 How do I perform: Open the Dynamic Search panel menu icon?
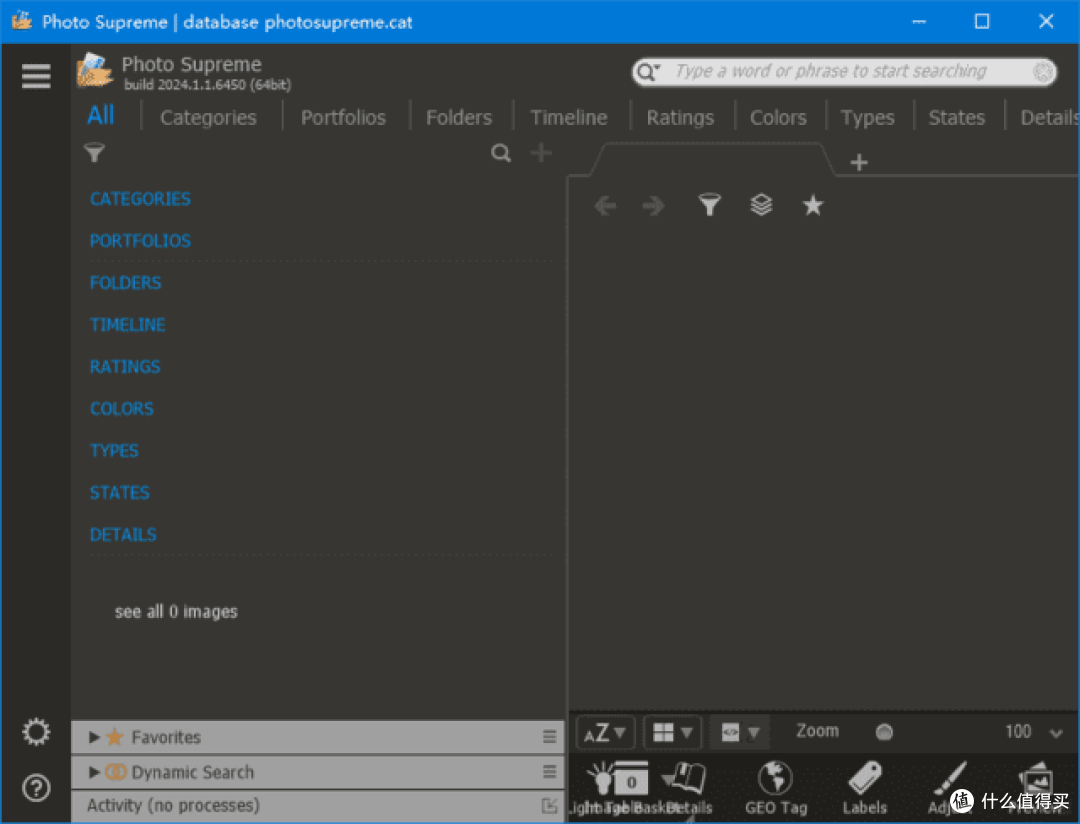tap(549, 772)
